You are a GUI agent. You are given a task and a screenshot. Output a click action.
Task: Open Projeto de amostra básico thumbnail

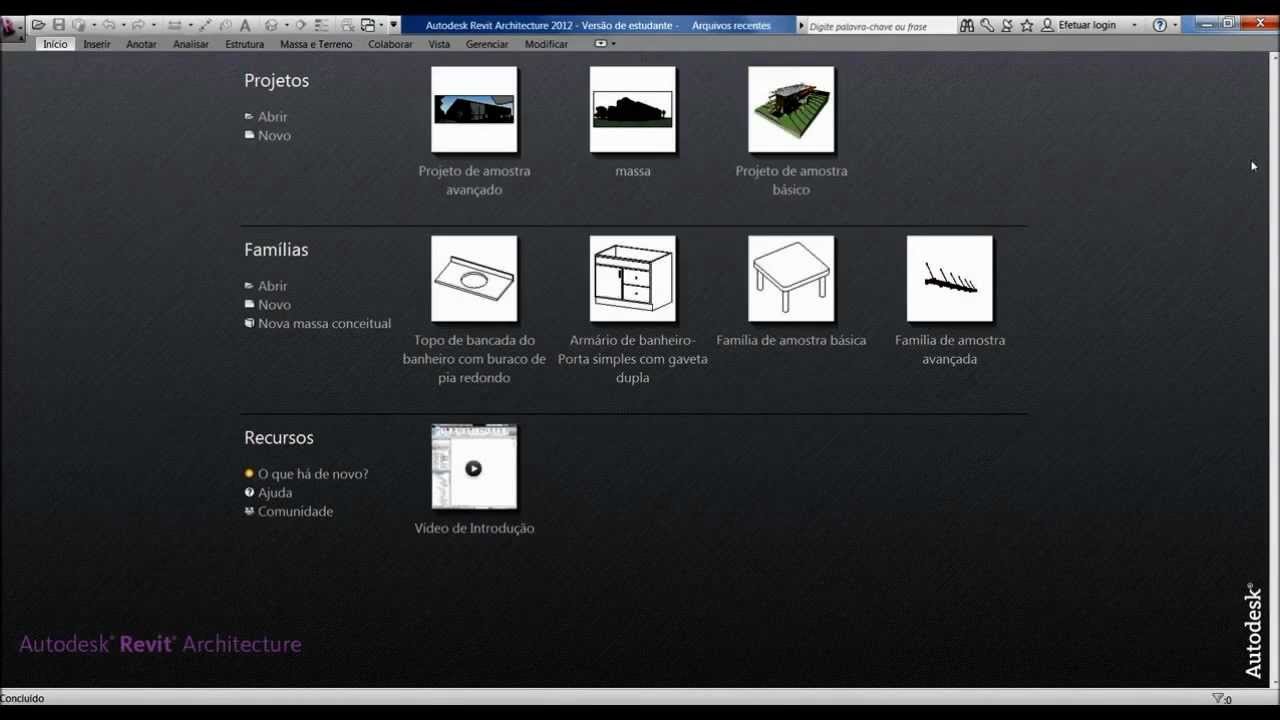click(x=791, y=109)
